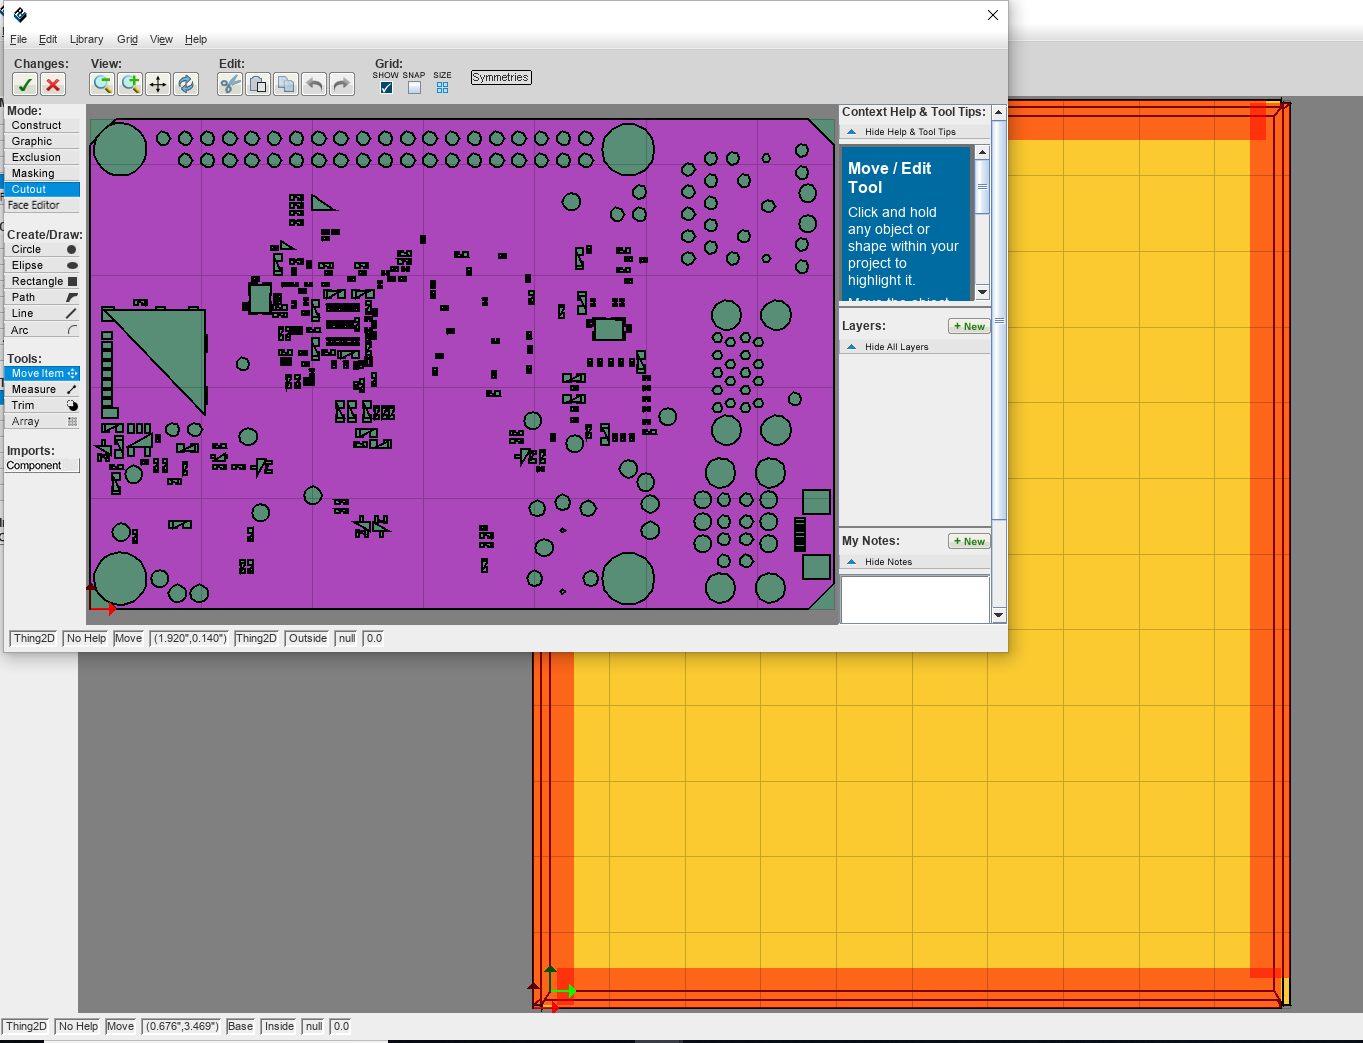Undo the last edit
1363x1043 pixels.
(x=314, y=84)
